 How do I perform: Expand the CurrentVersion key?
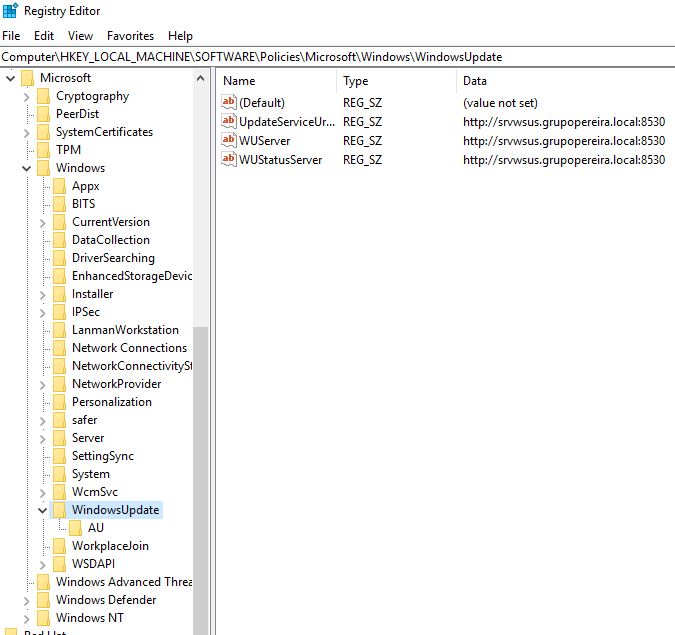point(43,223)
